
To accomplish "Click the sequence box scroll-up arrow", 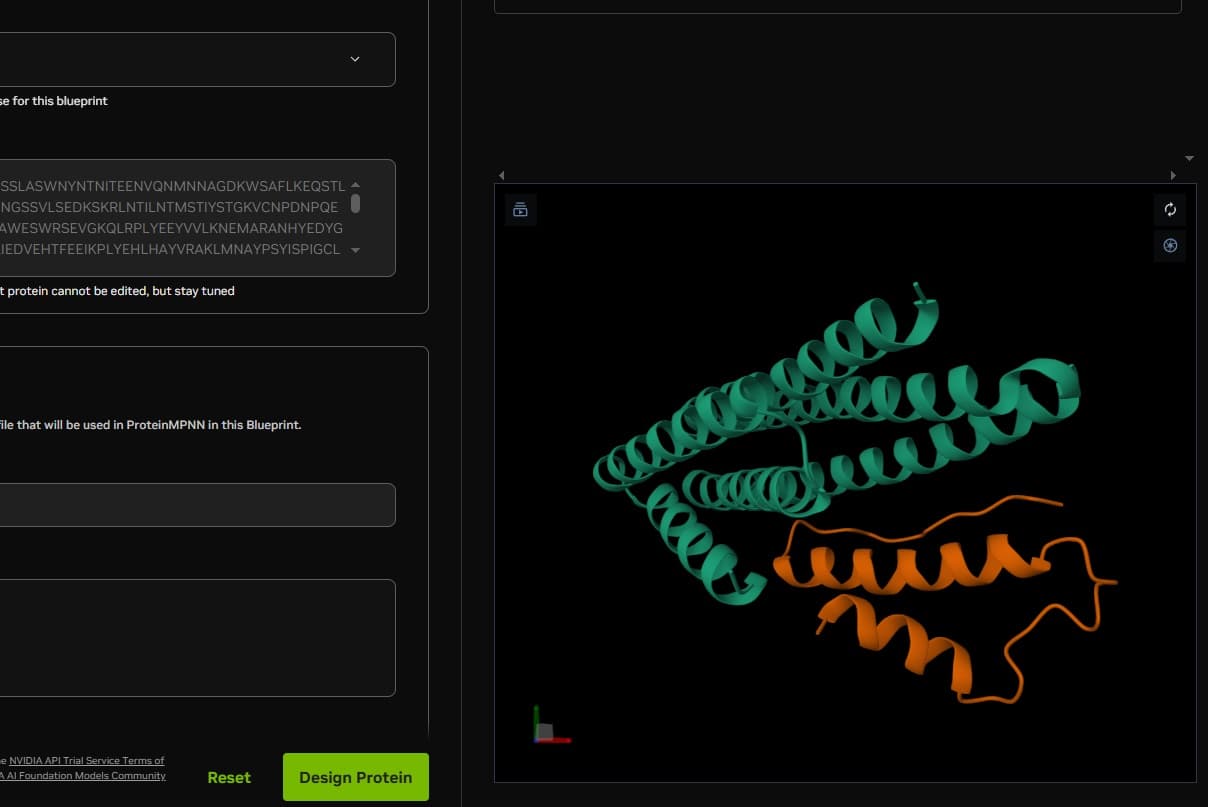I will tap(355, 185).
